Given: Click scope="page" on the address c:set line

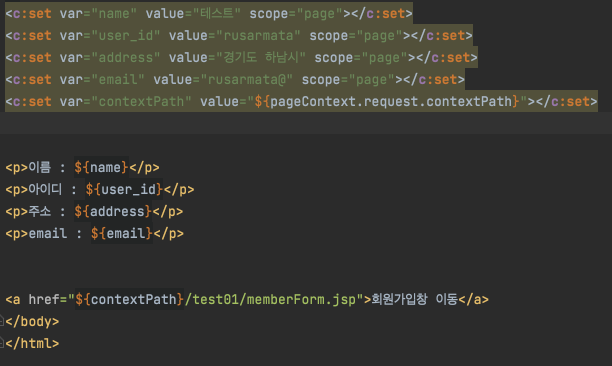Looking at the screenshot, I should point(361,57).
